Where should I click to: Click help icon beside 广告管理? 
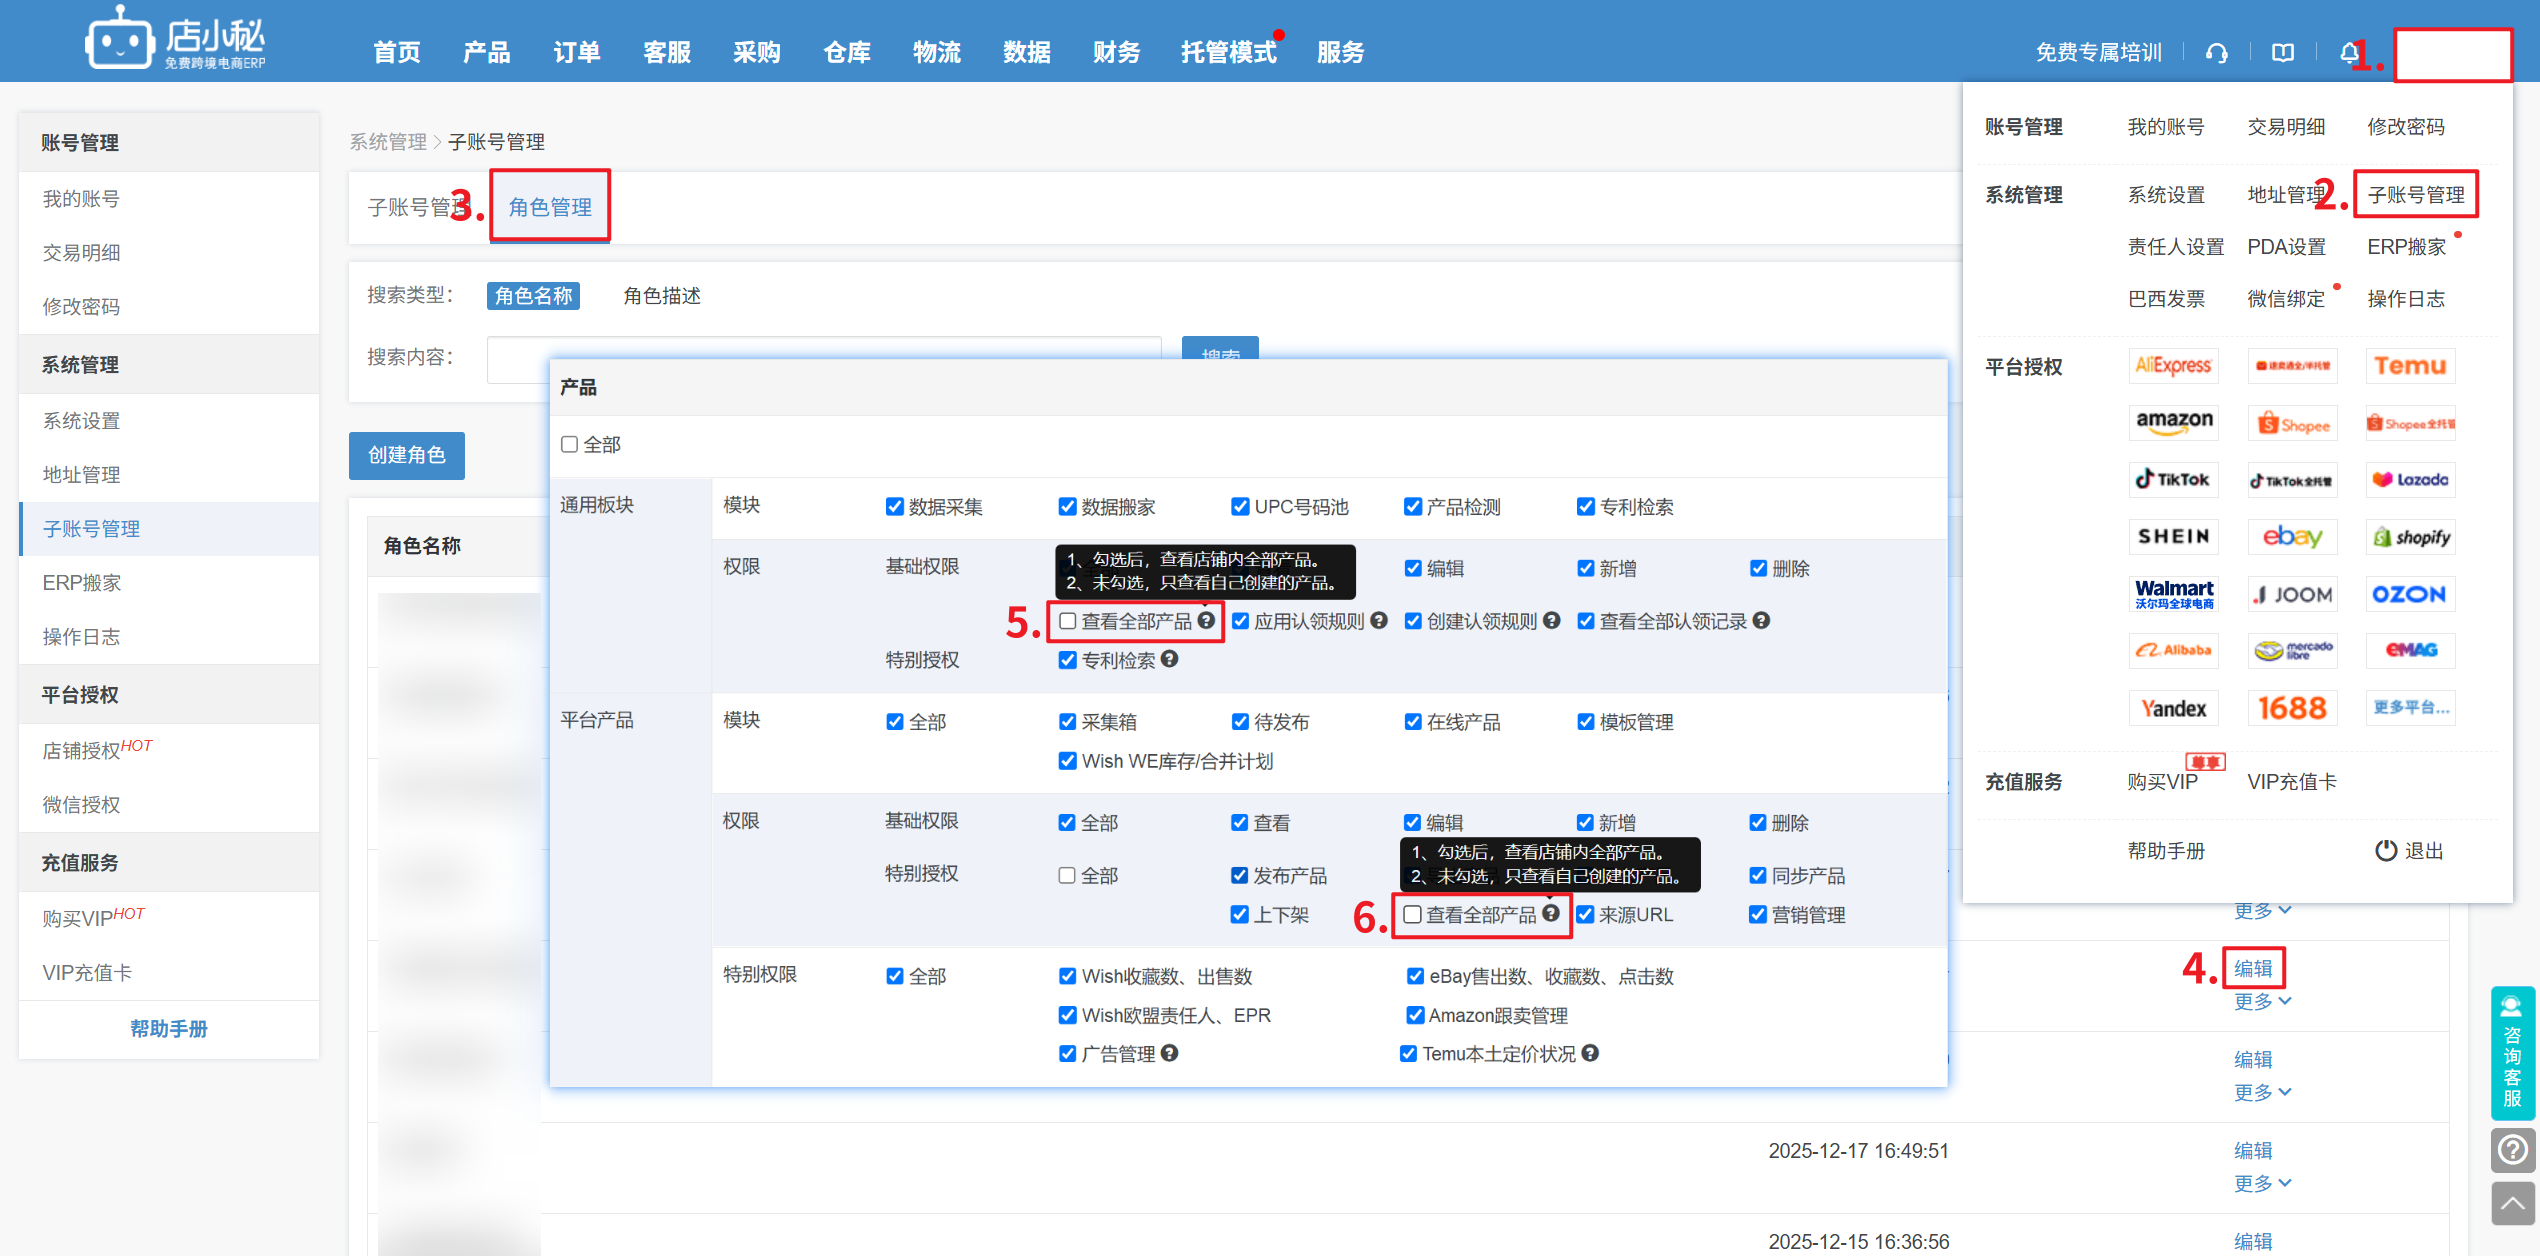pyautogui.click(x=1170, y=1053)
